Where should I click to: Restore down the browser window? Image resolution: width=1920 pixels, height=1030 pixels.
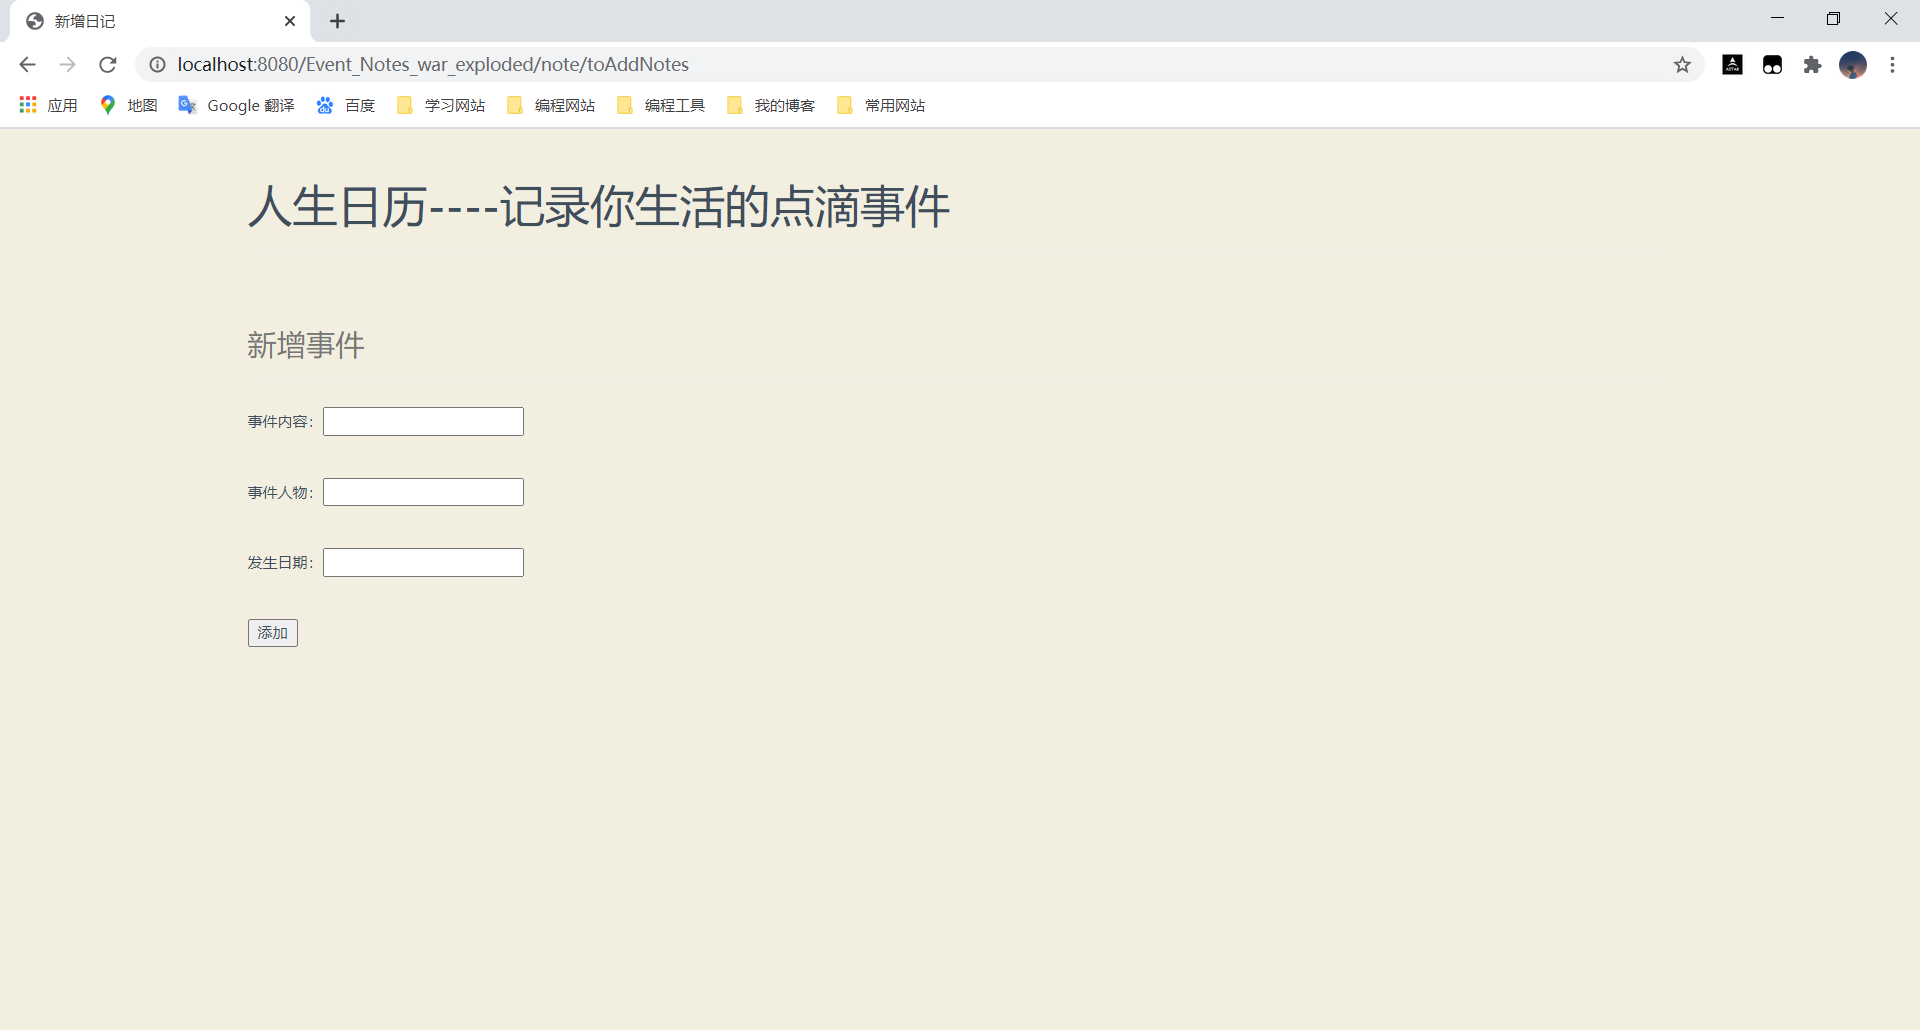[x=1833, y=19]
